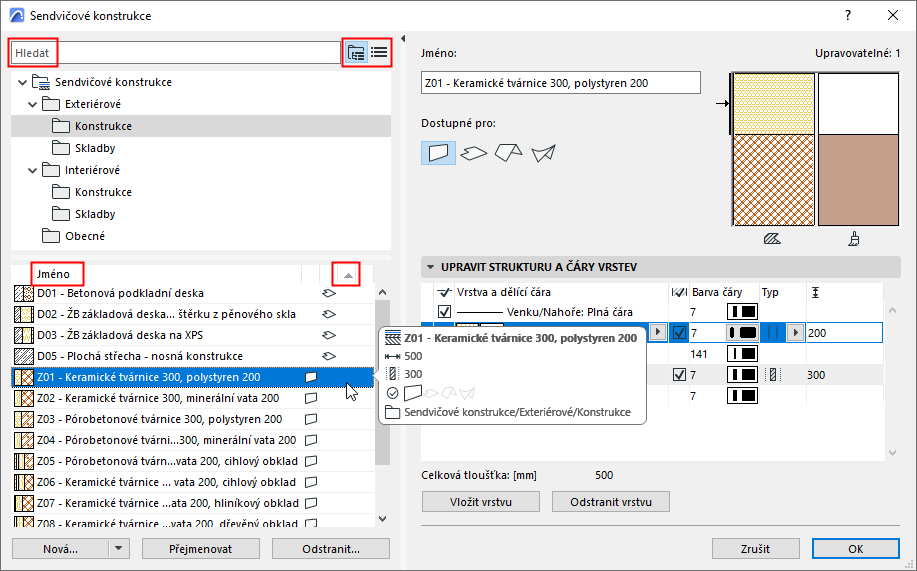
Task: Click composite thumbnail of D05 row
Action: pyautogui.click(x=24, y=356)
